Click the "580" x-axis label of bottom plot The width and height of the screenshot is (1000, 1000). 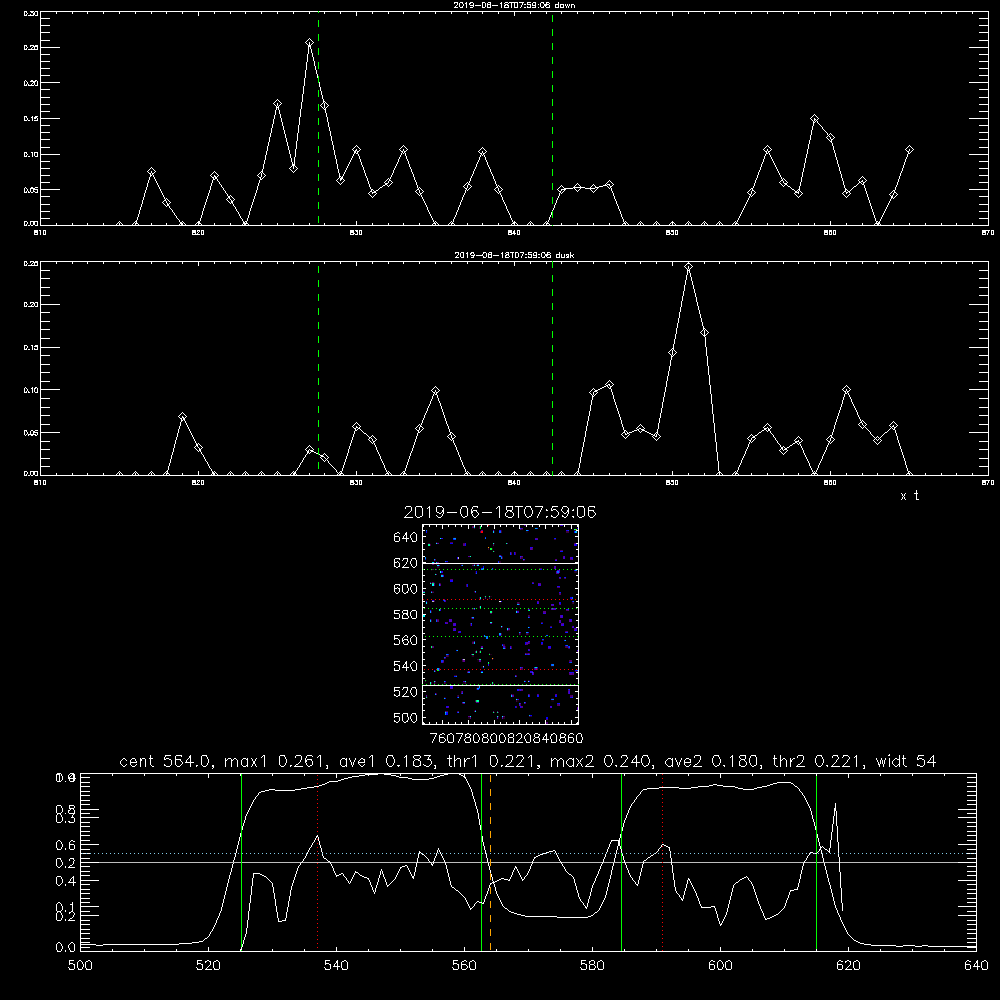(592, 966)
